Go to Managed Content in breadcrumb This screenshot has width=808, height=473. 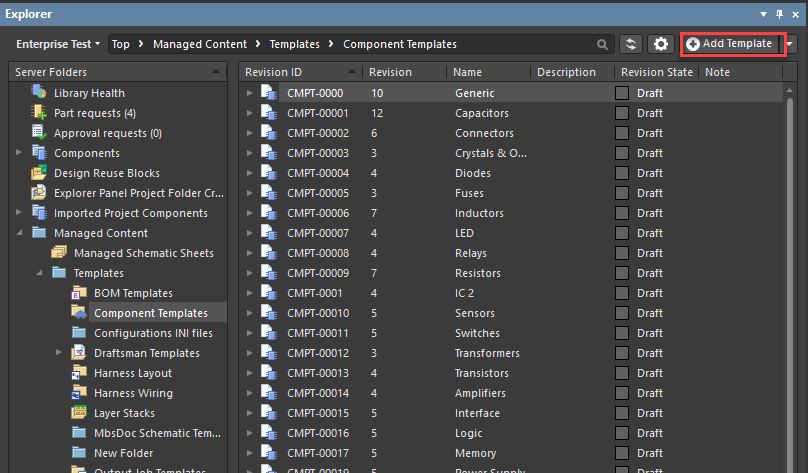click(200, 44)
